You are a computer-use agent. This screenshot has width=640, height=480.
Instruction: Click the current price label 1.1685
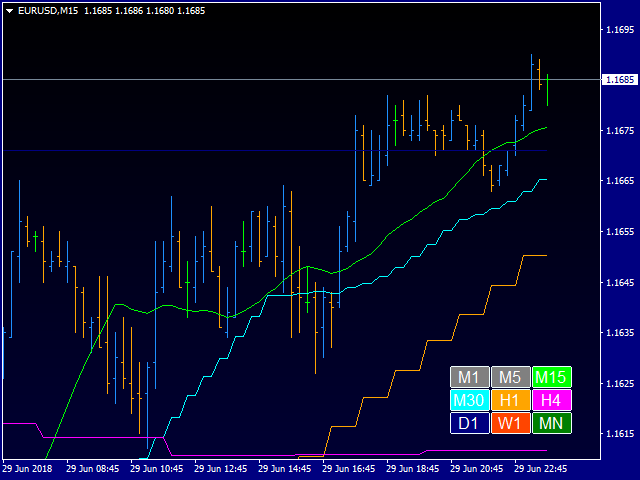tap(620, 80)
